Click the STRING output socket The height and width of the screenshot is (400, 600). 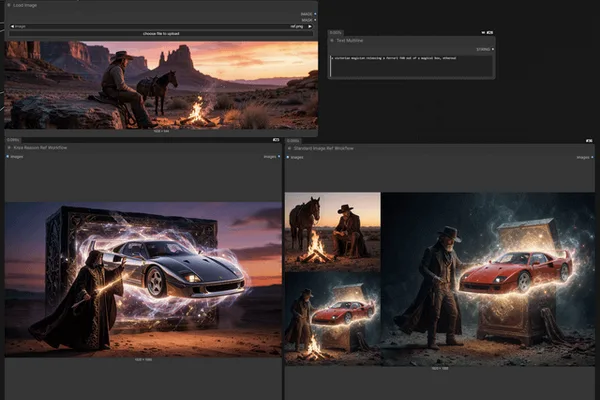(x=493, y=49)
